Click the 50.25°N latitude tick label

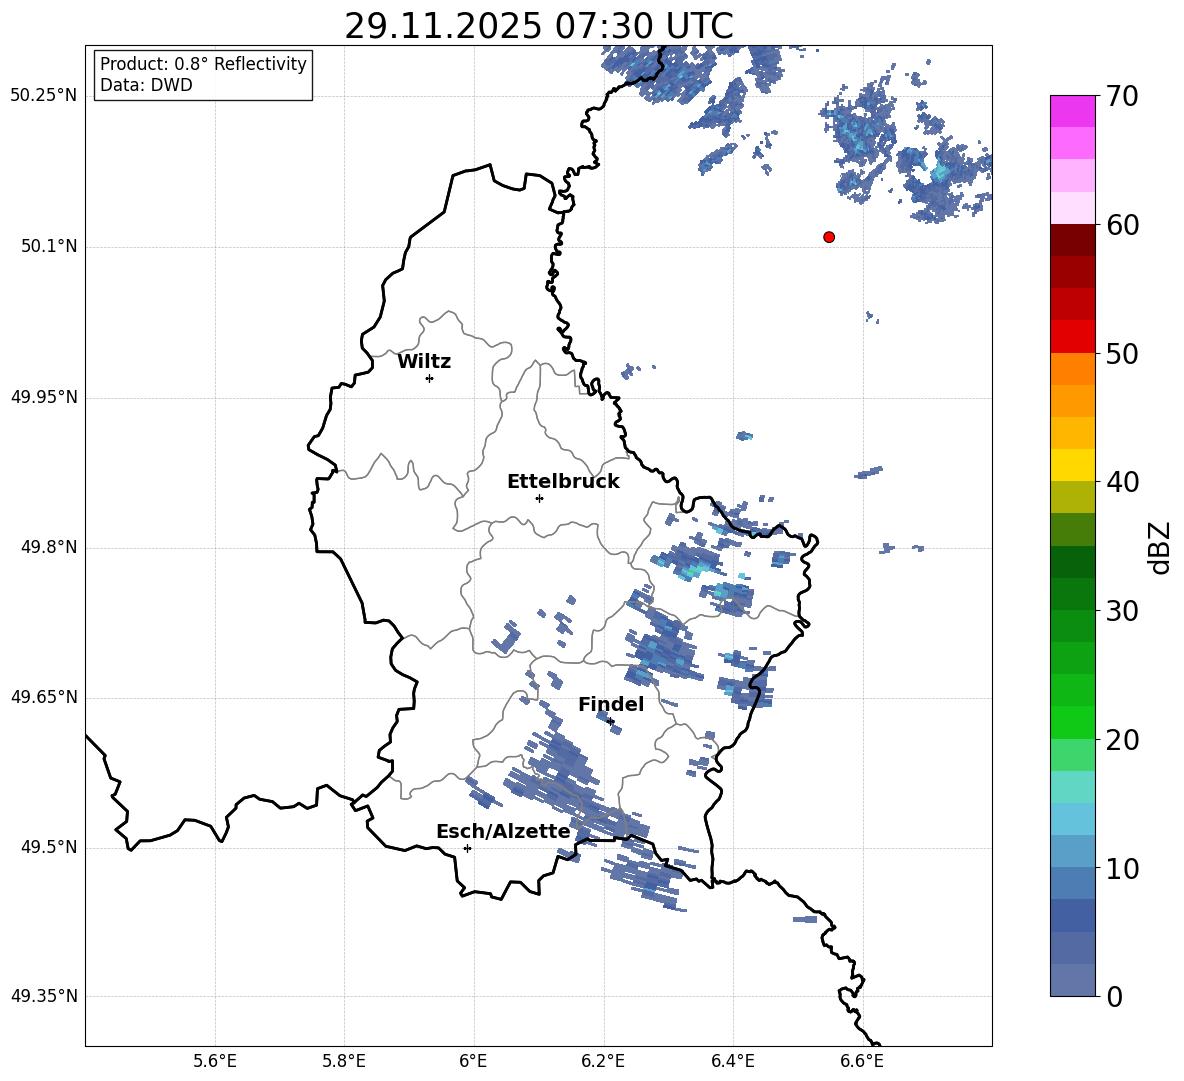pos(44,96)
